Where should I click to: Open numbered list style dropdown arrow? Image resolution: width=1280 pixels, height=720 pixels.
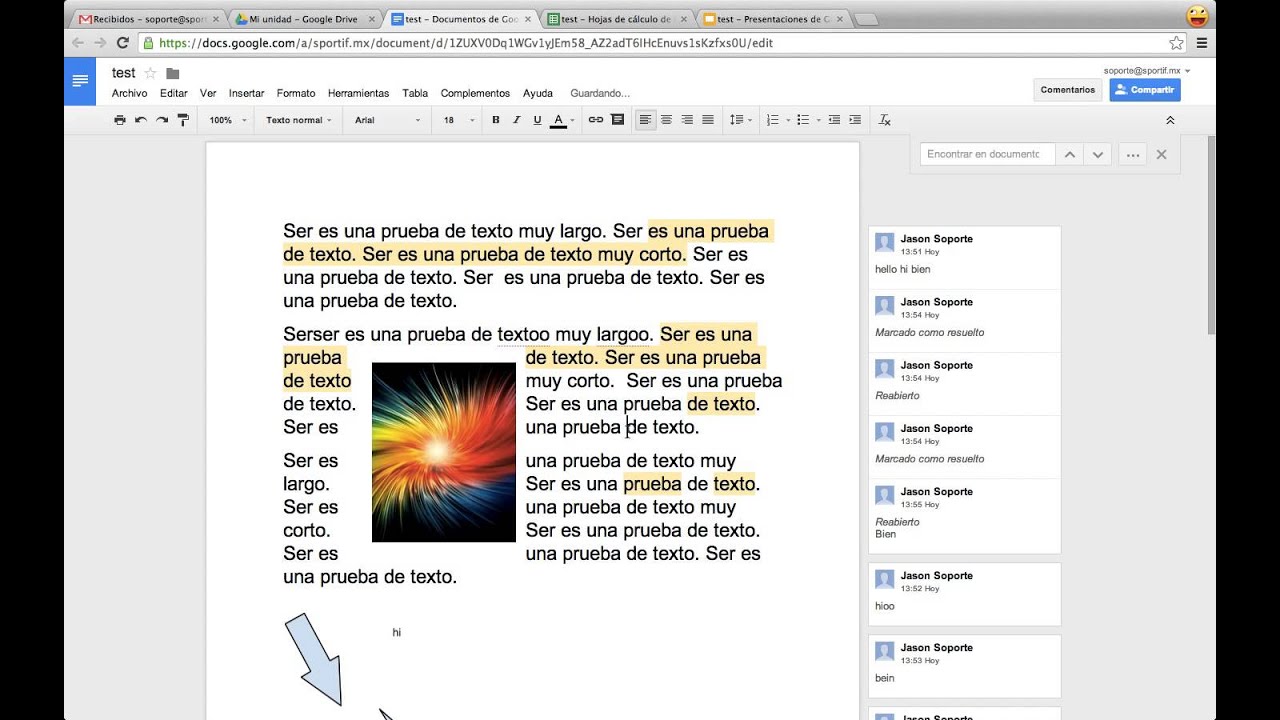pos(788,120)
